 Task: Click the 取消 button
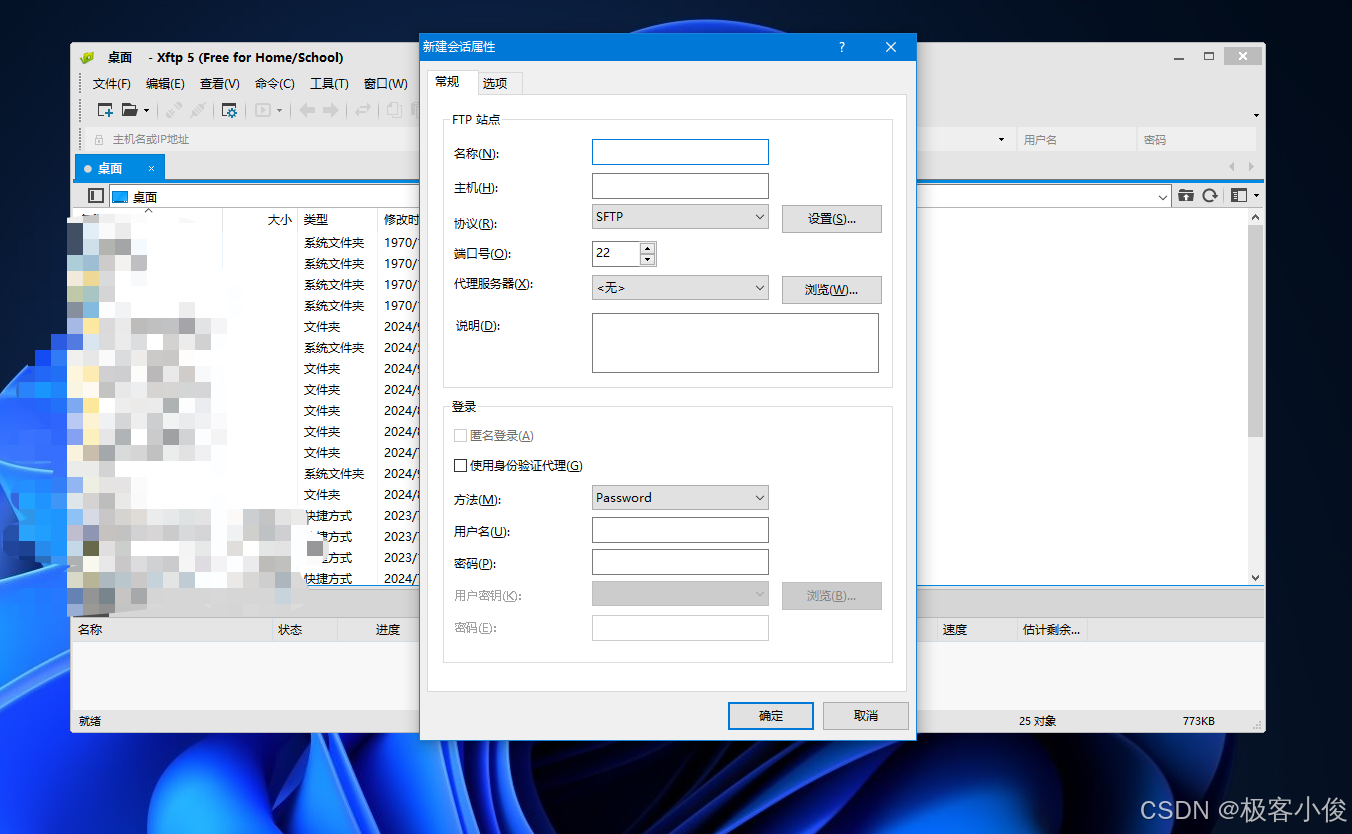click(x=866, y=716)
